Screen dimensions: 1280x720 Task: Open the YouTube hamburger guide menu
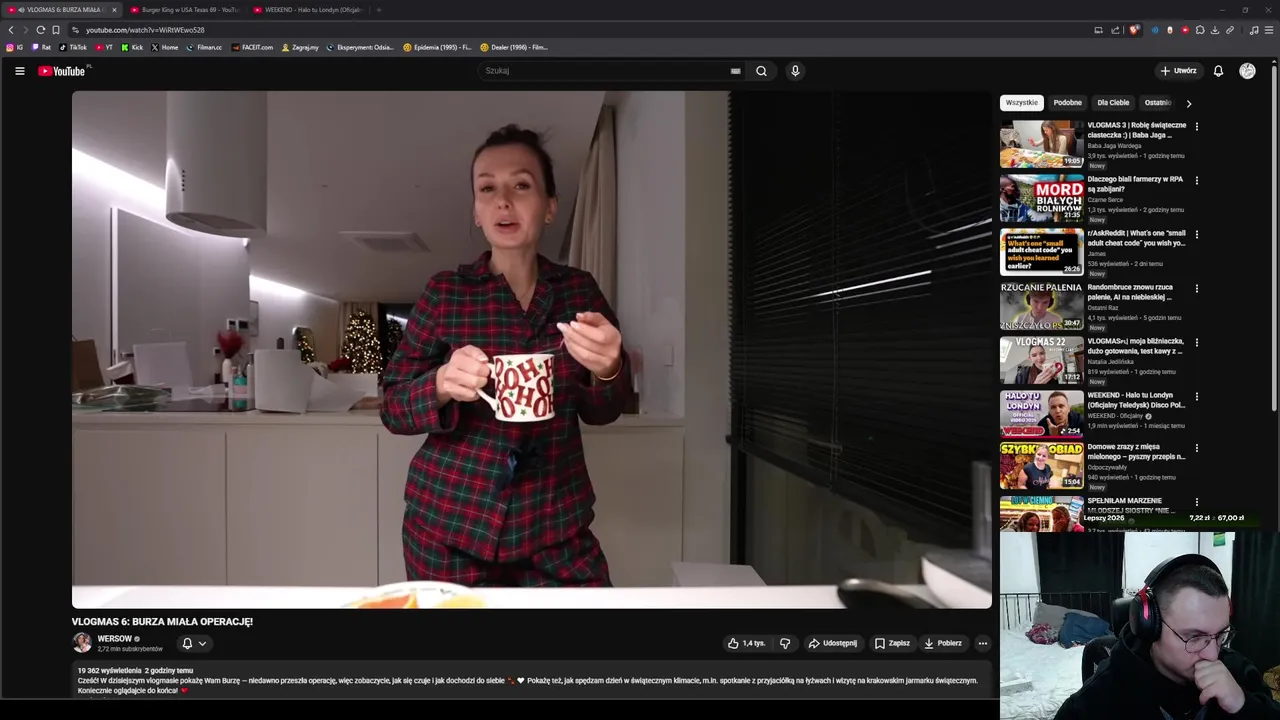click(19, 71)
